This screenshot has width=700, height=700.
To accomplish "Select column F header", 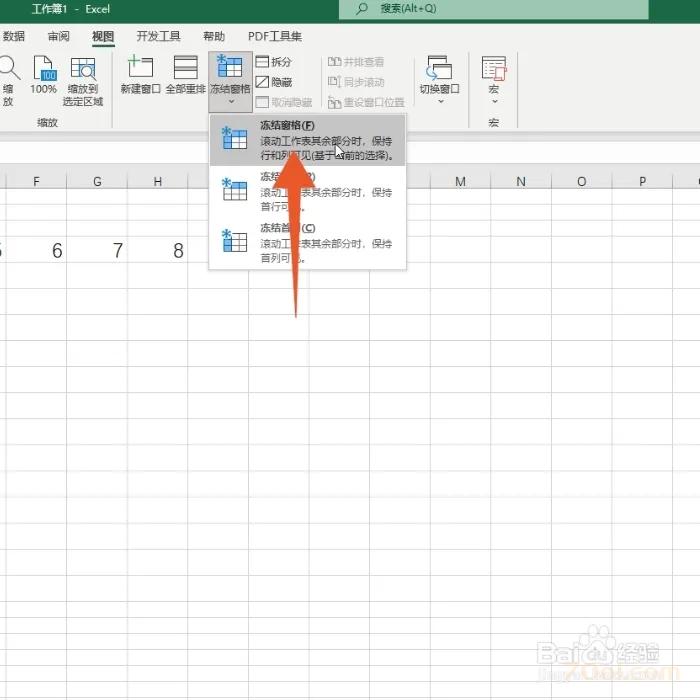I will click(x=36, y=181).
